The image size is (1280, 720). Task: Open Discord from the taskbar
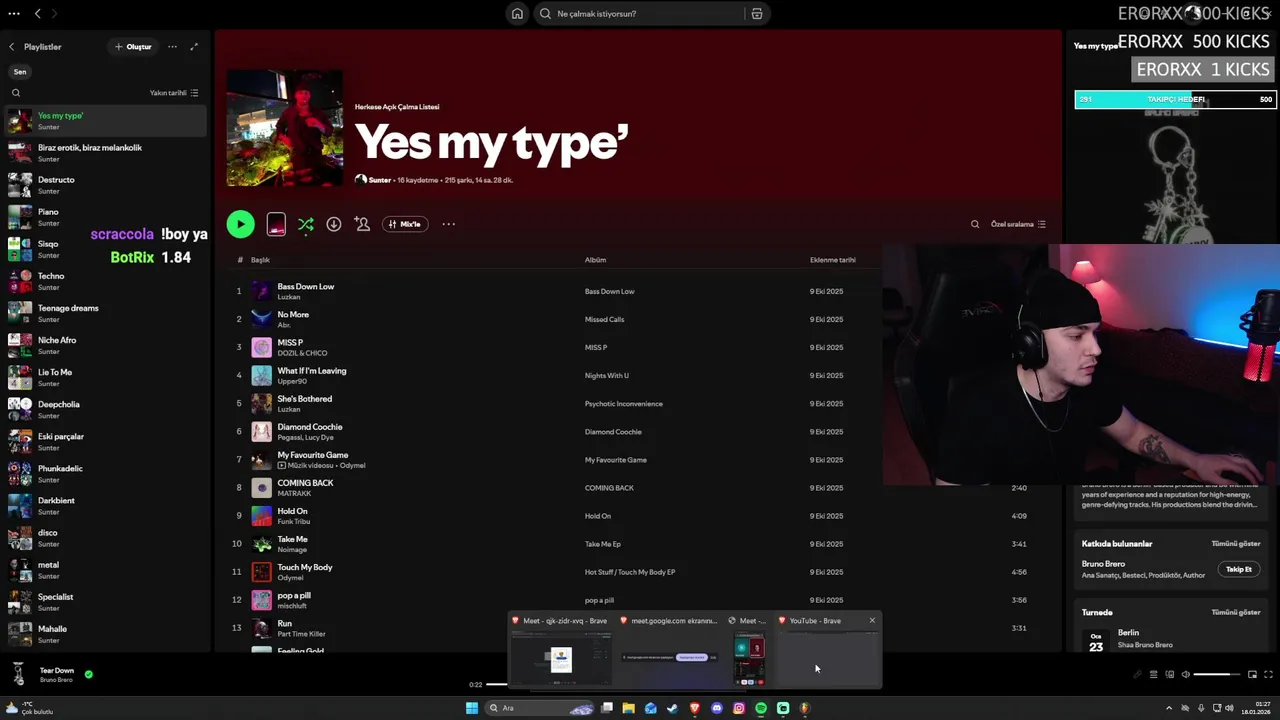point(717,708)
